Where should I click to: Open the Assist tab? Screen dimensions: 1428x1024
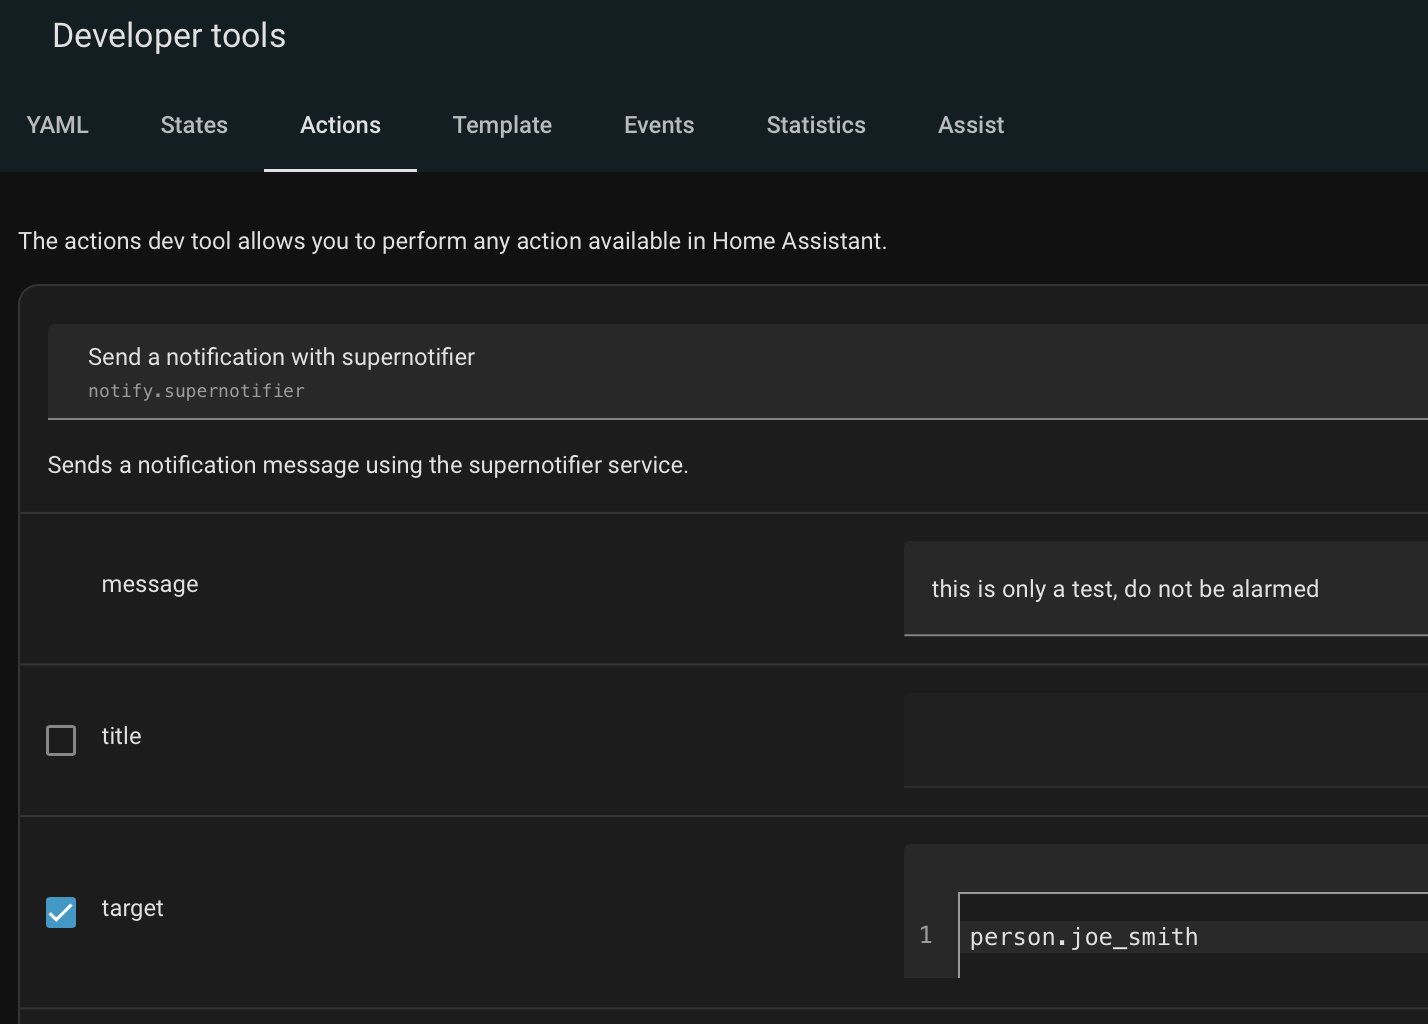(970, 125)
